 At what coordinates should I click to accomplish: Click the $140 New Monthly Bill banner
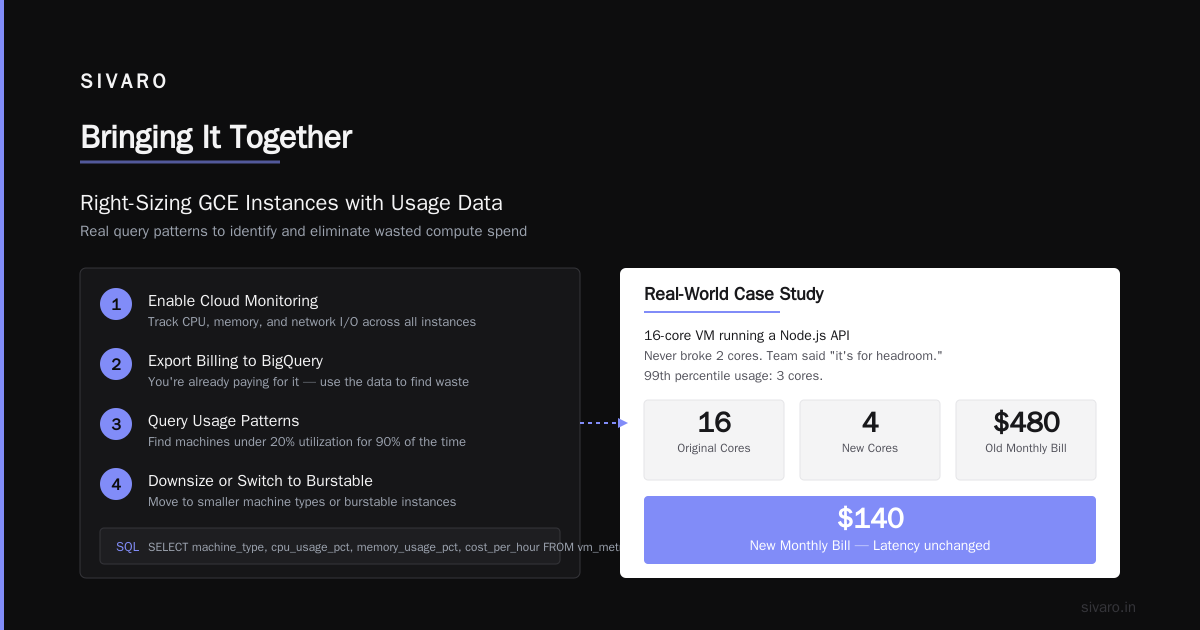tap(870, 530)
